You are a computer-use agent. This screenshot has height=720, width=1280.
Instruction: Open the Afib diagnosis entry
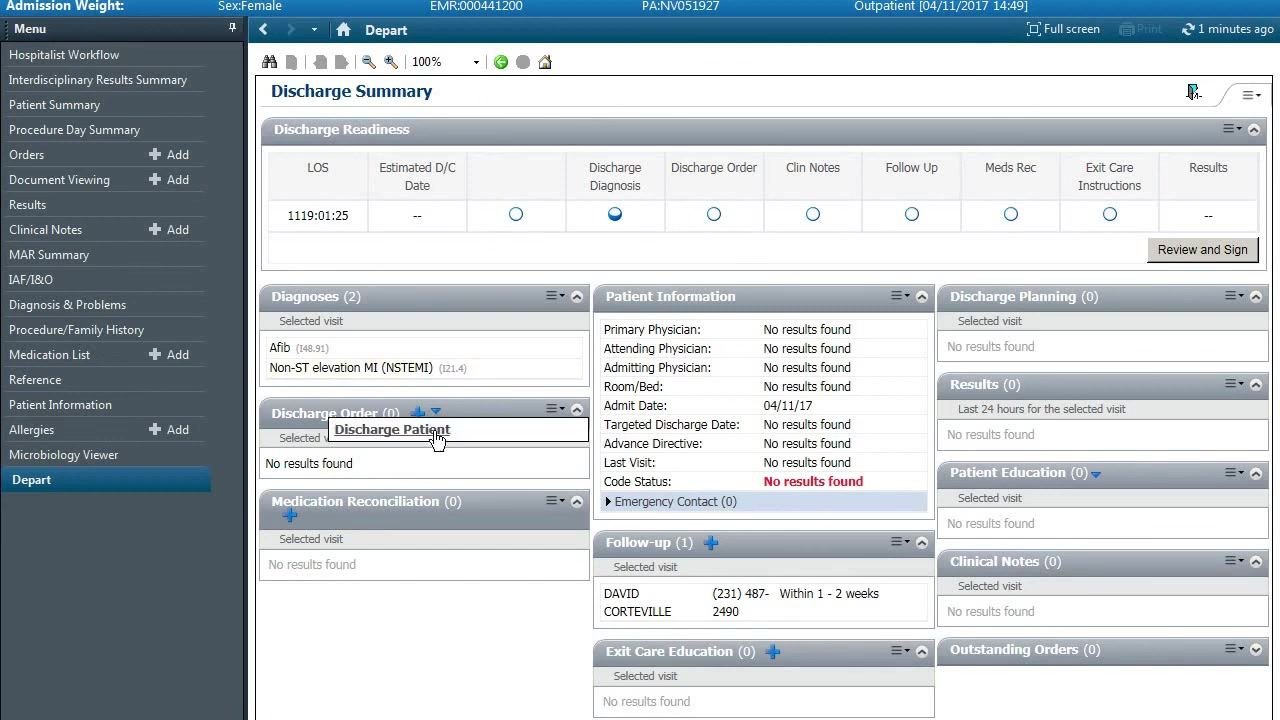click(280, 348)
